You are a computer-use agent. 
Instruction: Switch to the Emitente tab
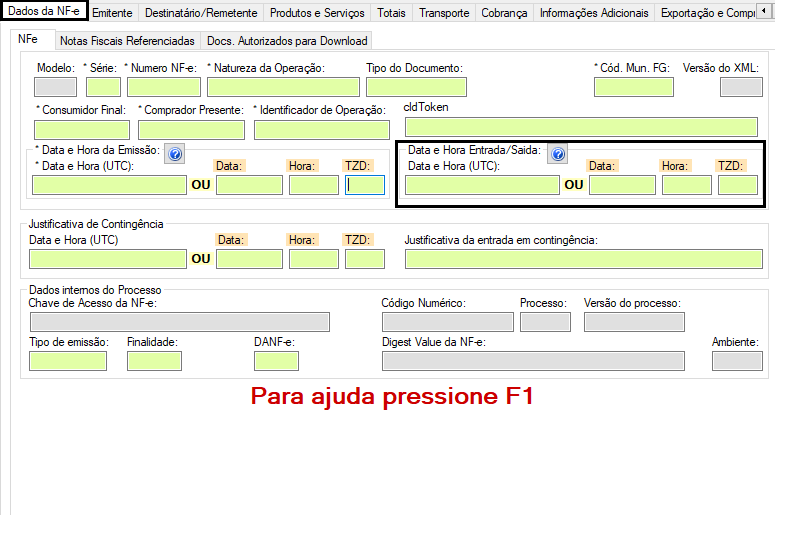click(112, 13)
